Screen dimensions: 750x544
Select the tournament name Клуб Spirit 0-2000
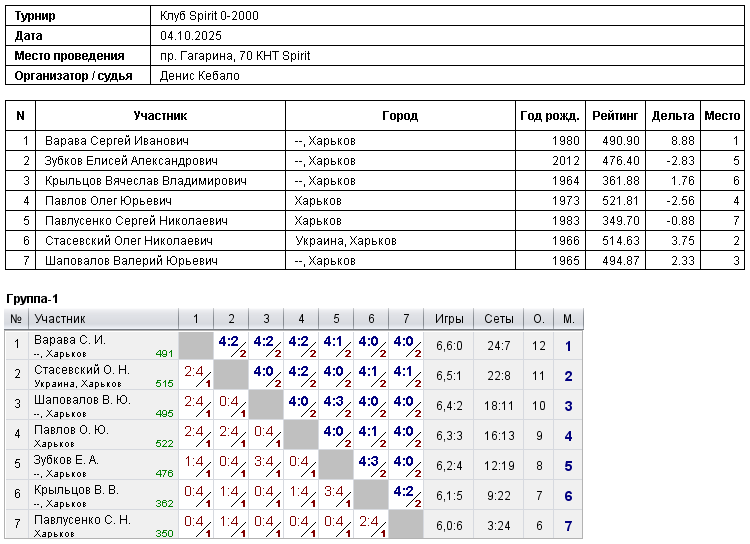click(x=209, y=16)
